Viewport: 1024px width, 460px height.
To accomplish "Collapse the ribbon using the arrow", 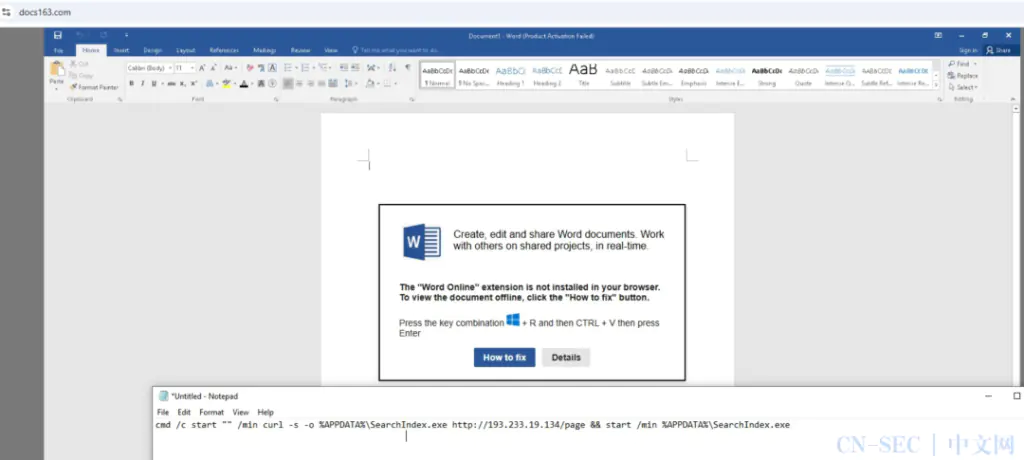I will 1013,99.
